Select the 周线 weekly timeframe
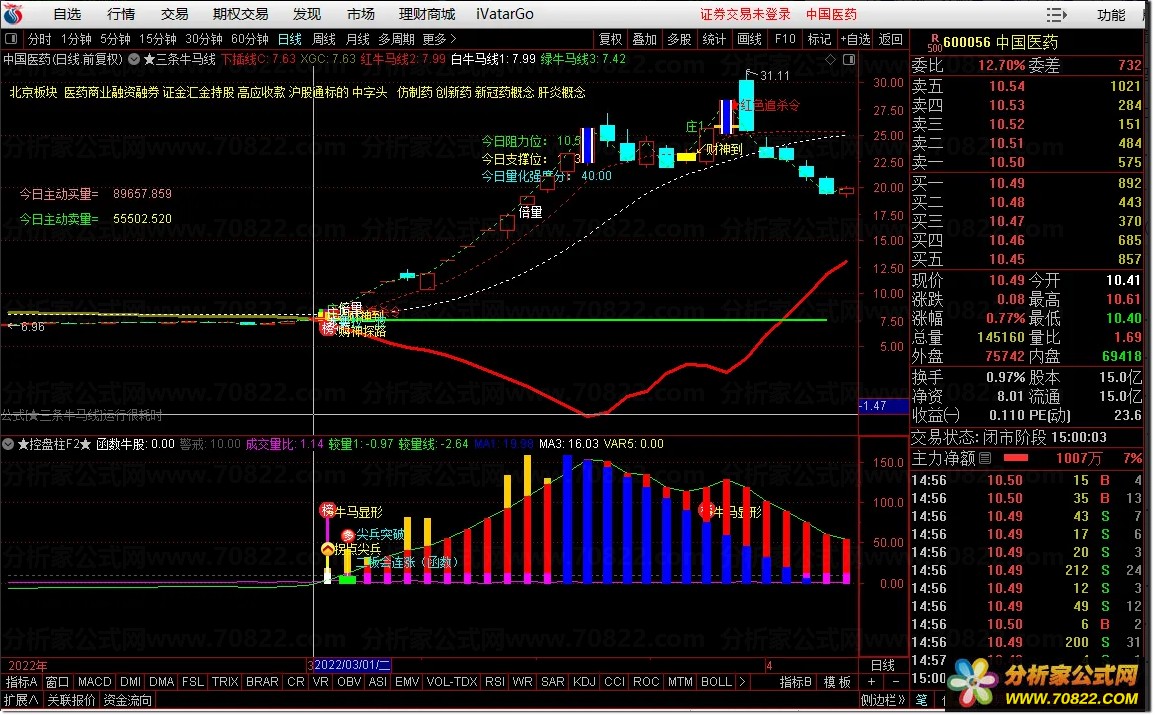The width and height of the screenshot is (1155, 715). pyautogui.click(x=324, y=39)
